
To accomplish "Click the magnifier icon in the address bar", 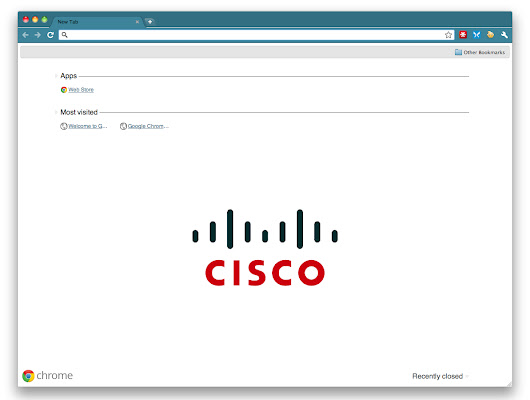I will 65,35.
